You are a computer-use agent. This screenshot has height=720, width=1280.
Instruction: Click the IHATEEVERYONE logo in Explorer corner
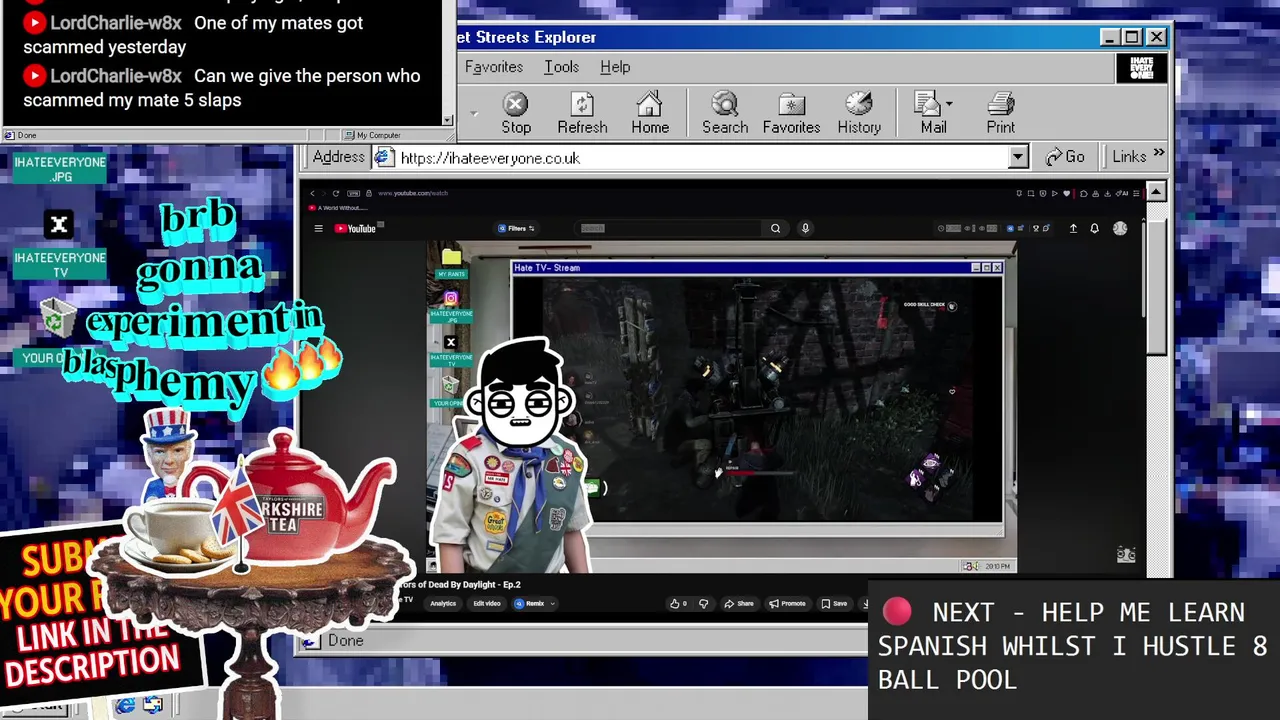(1142, 68)
